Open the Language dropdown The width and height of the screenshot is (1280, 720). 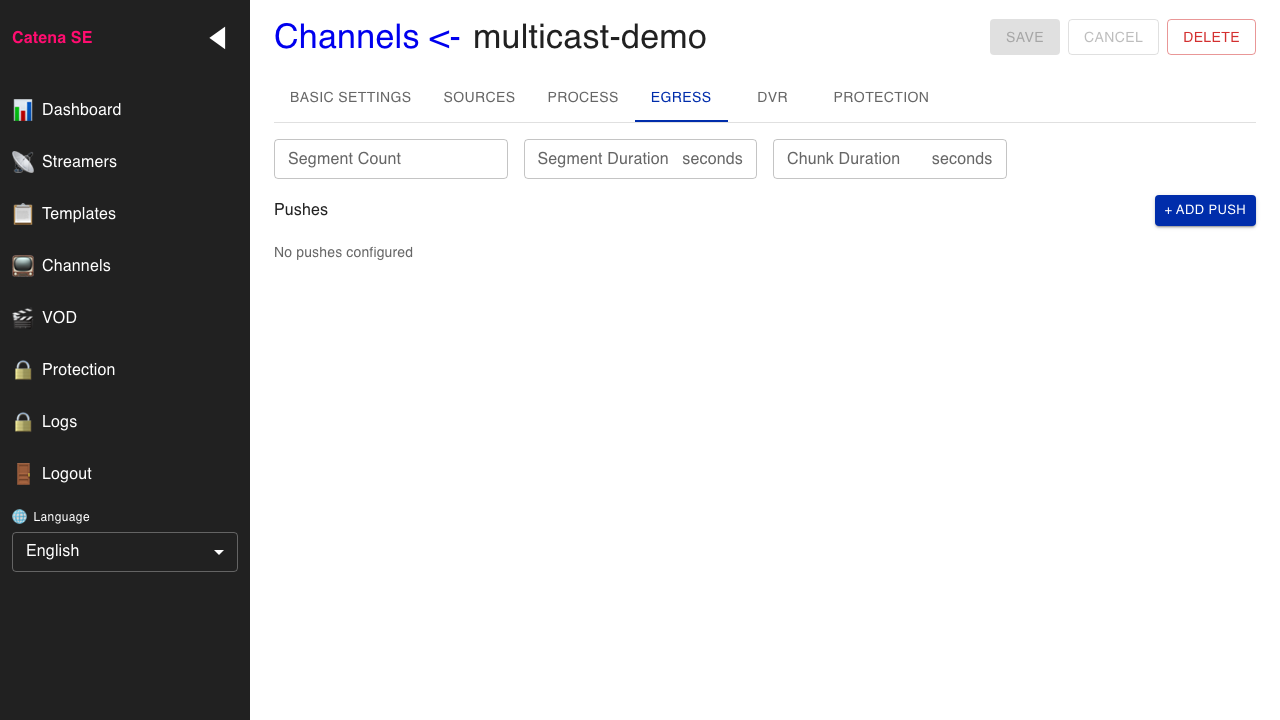coord(124,552)
